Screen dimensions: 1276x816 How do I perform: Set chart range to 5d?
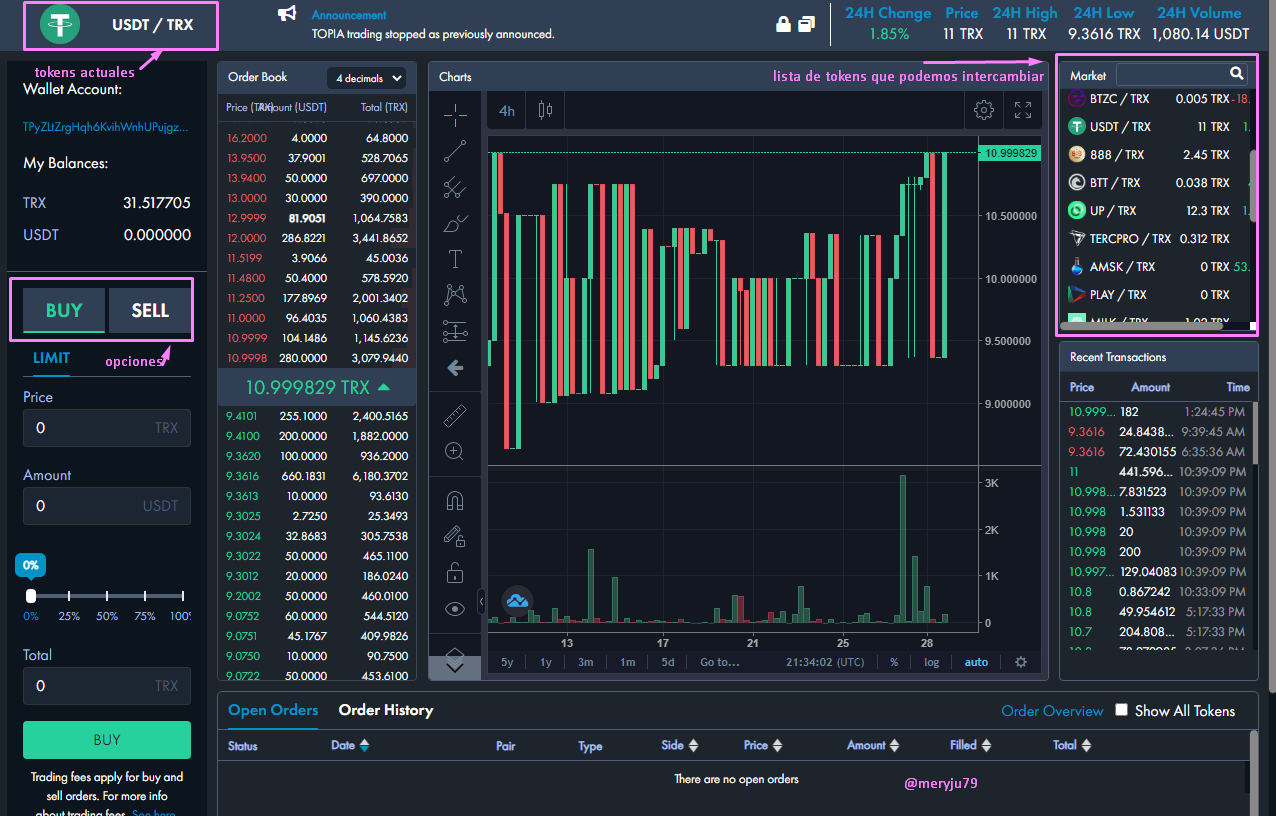coord(667,662)
